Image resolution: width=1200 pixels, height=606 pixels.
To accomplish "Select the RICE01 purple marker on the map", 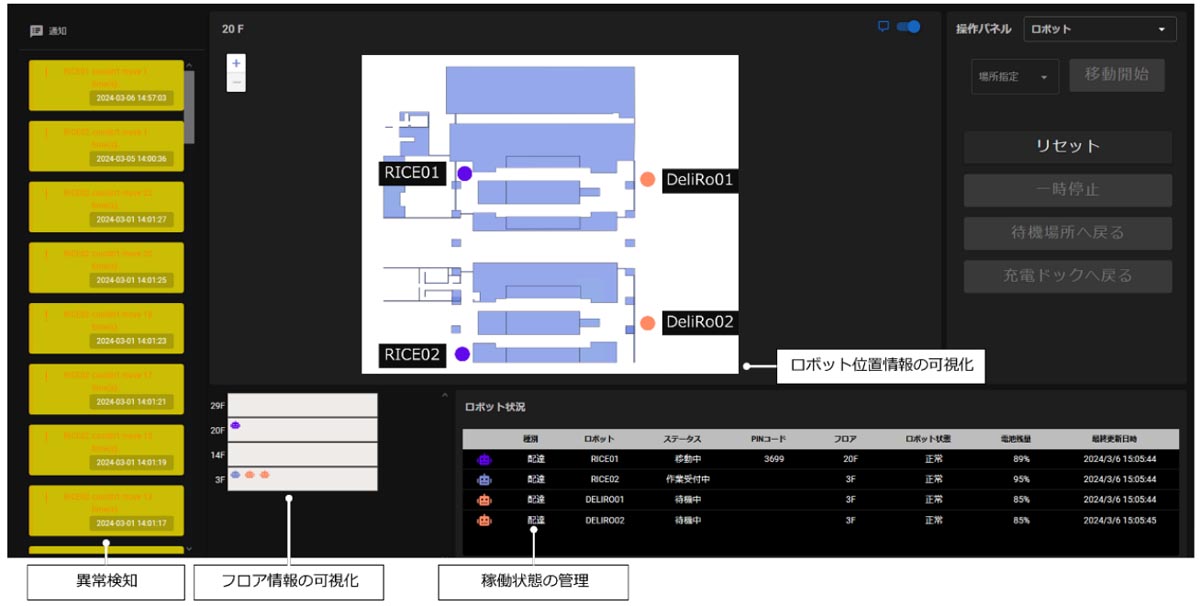I will [x=464, y=174].
